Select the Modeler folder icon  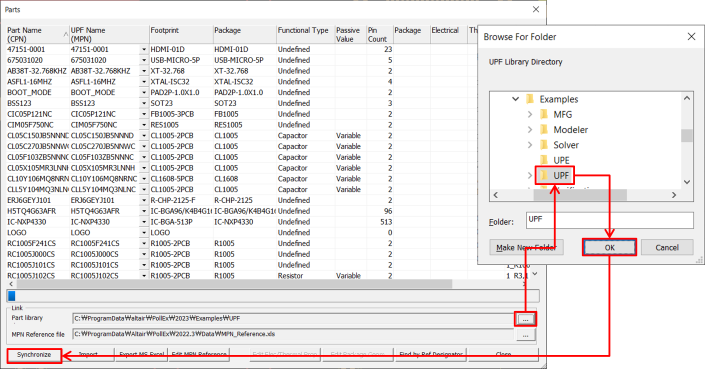click(x=544, y=129)
